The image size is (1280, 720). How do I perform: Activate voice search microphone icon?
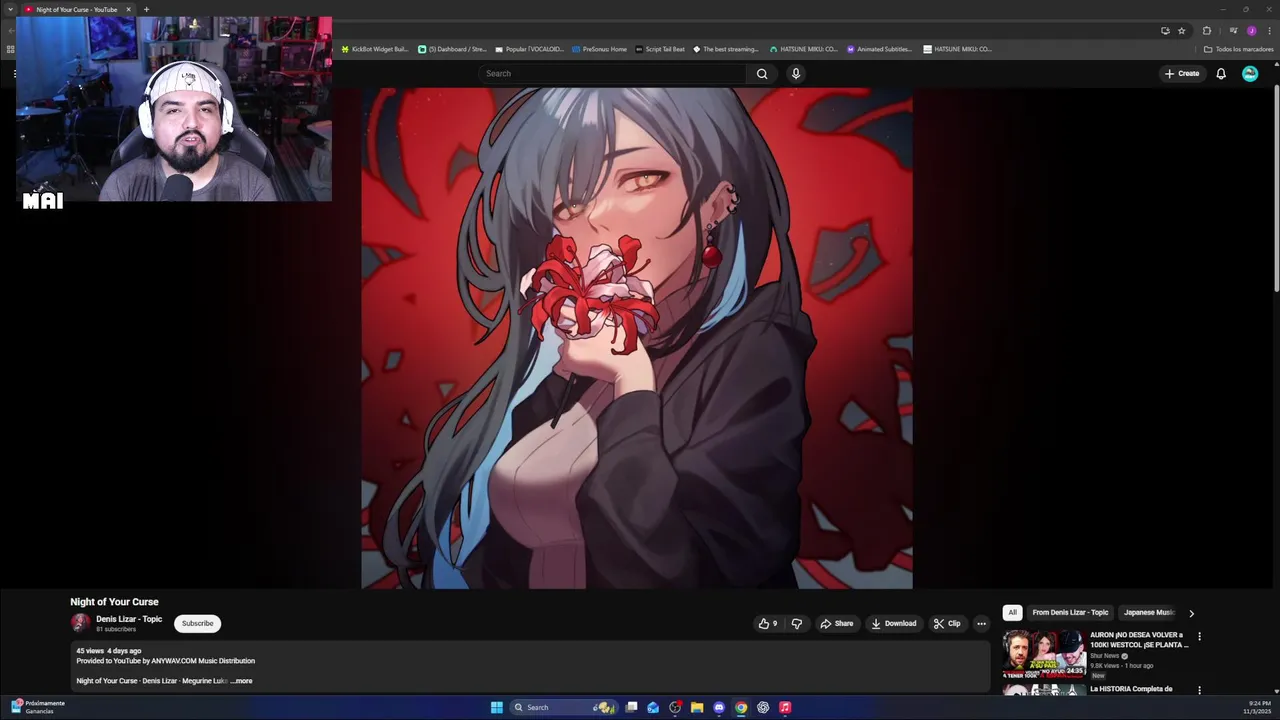[796, 73]
